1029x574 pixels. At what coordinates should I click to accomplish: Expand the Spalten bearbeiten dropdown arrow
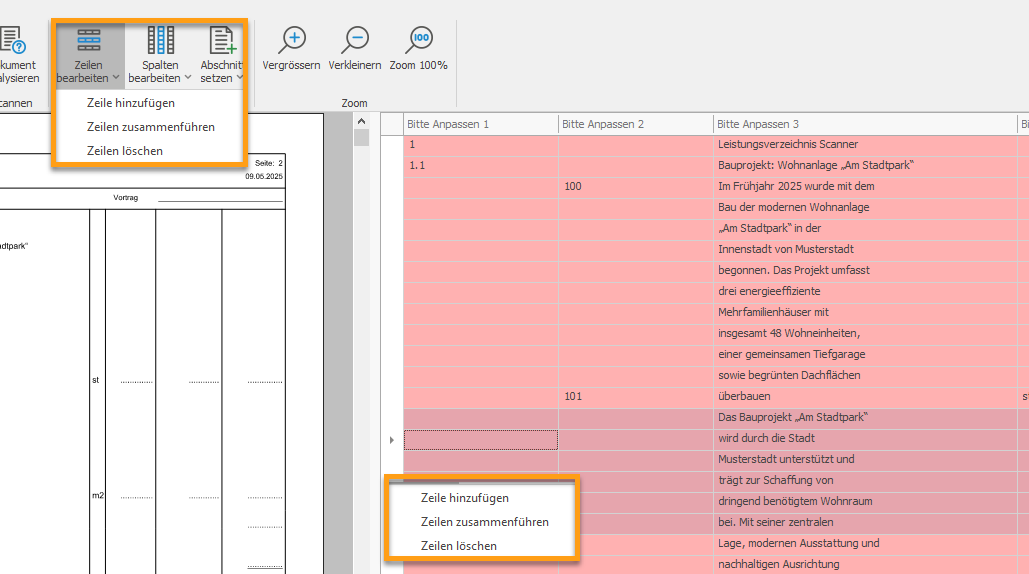pos(188,77)
